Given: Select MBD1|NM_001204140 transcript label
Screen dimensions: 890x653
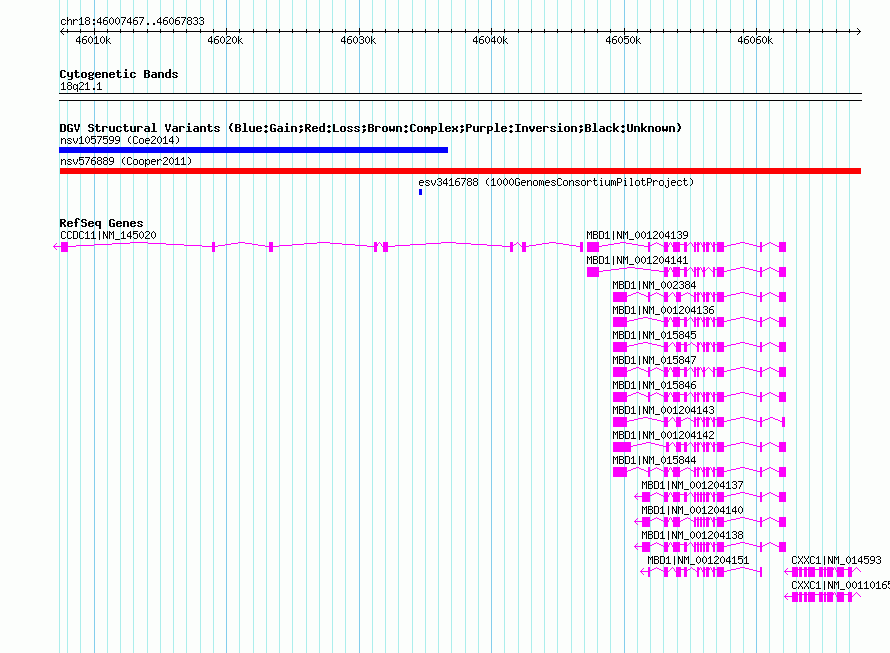Looking at the screenshot, I should point(692,510).
